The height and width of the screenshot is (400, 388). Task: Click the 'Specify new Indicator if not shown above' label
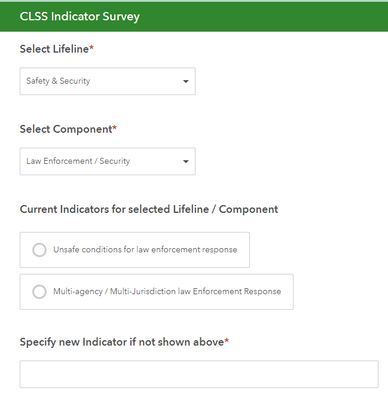122,342
